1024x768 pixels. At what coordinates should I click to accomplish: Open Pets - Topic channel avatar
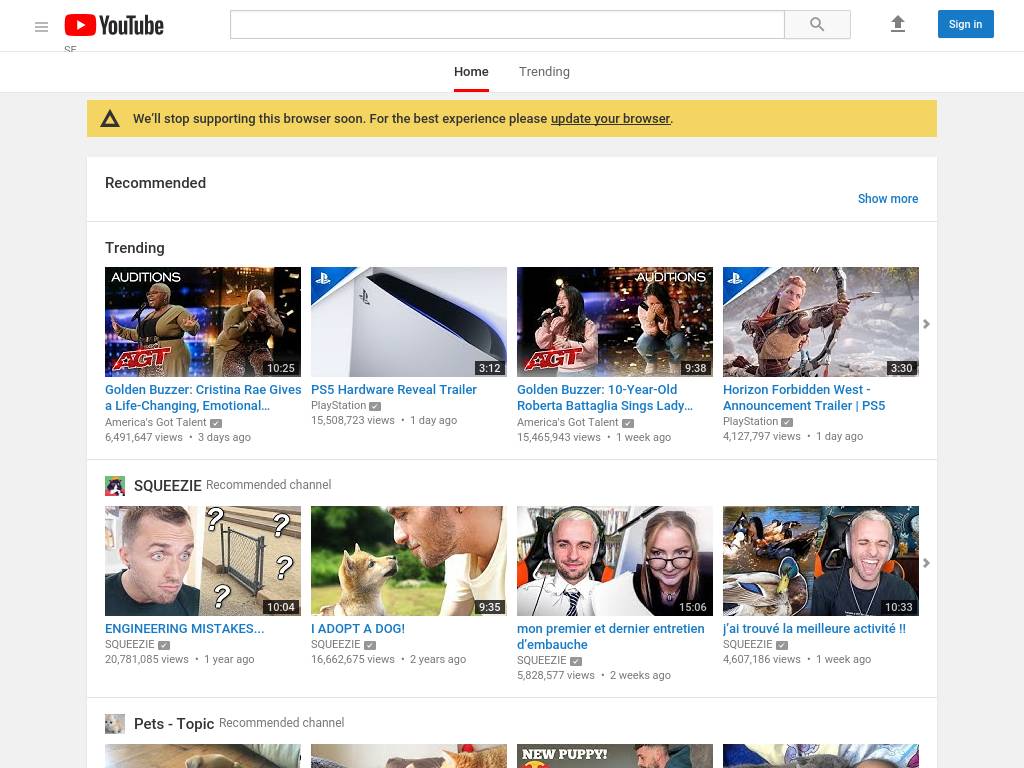pos(115,724)
